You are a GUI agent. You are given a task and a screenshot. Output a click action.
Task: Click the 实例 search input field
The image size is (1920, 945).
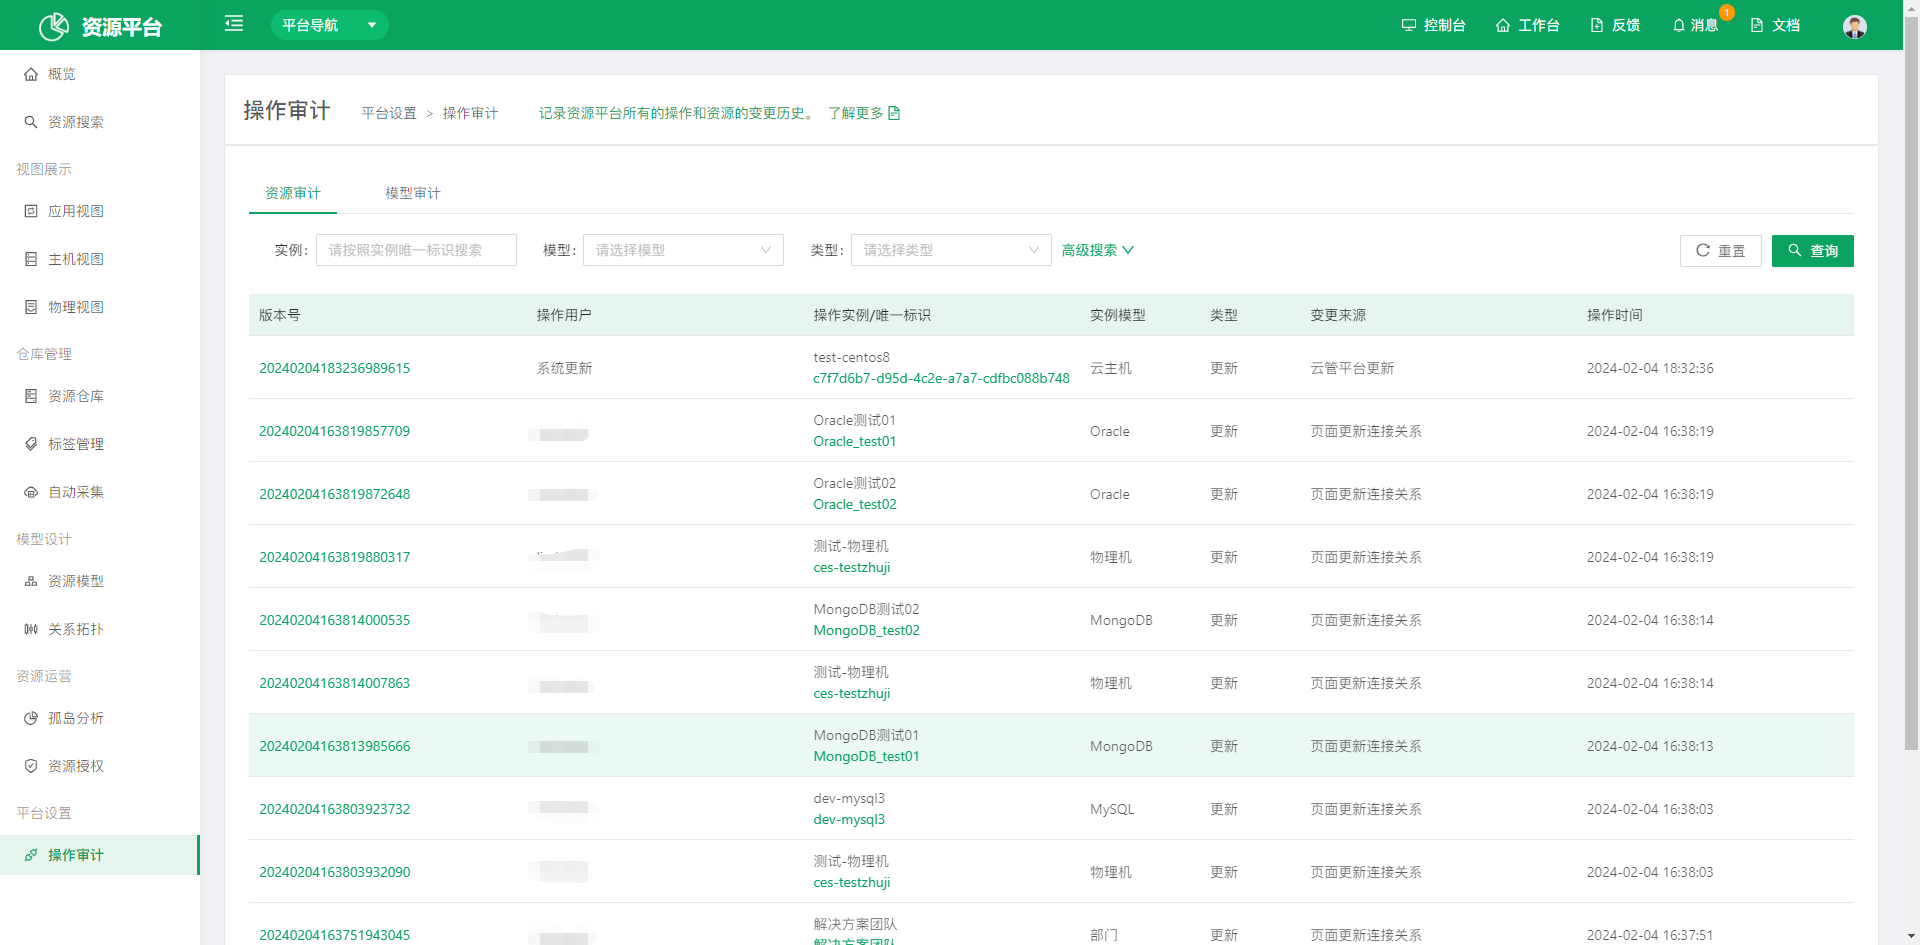click(416, 250)
